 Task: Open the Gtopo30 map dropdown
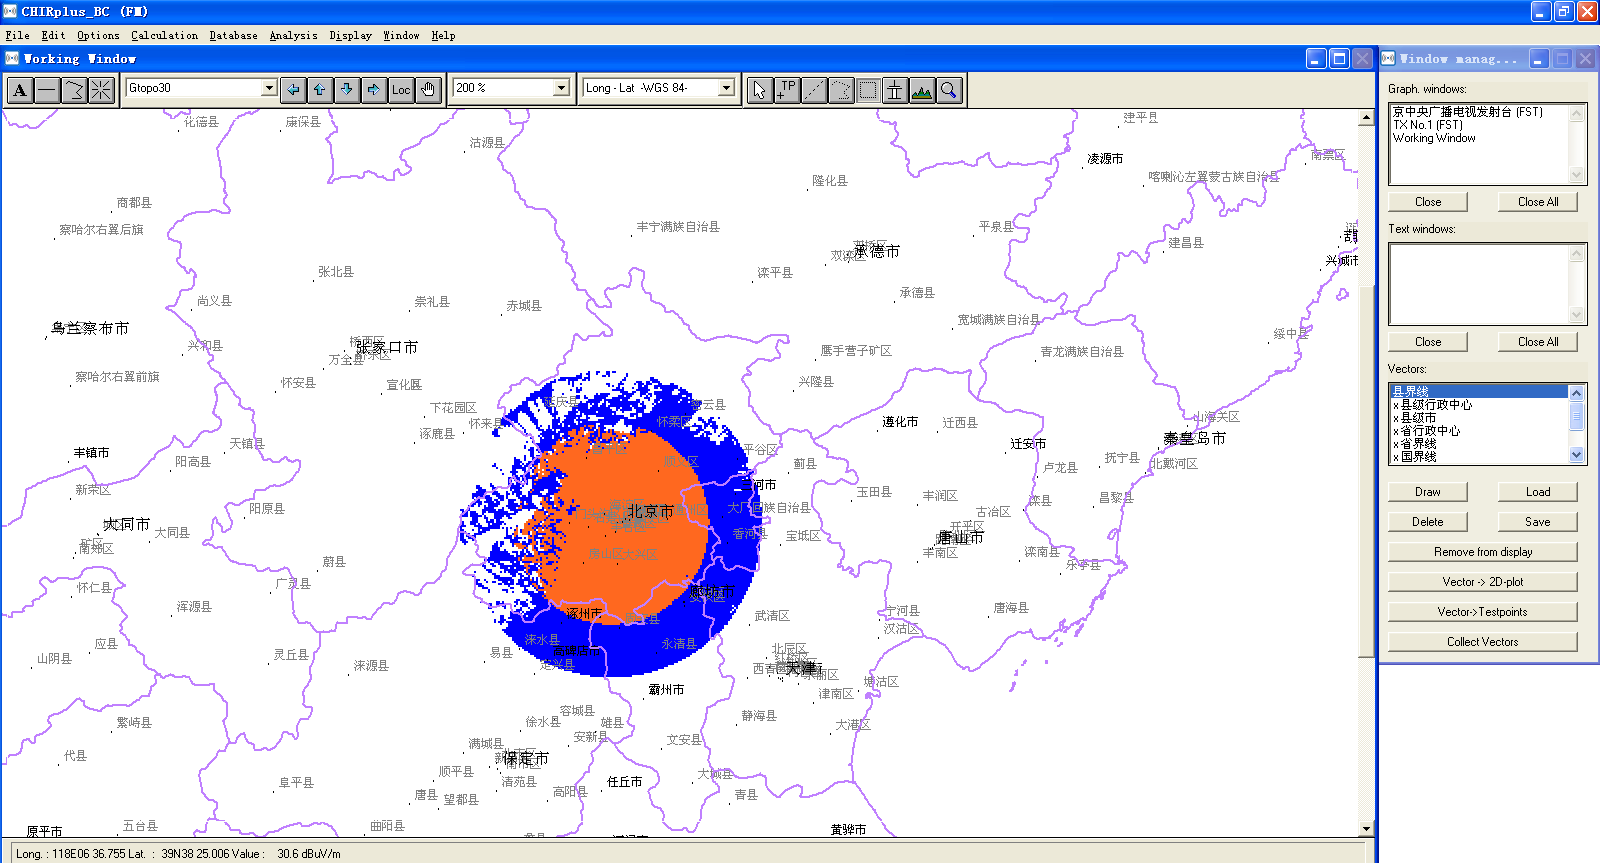(x=268, y=88)
